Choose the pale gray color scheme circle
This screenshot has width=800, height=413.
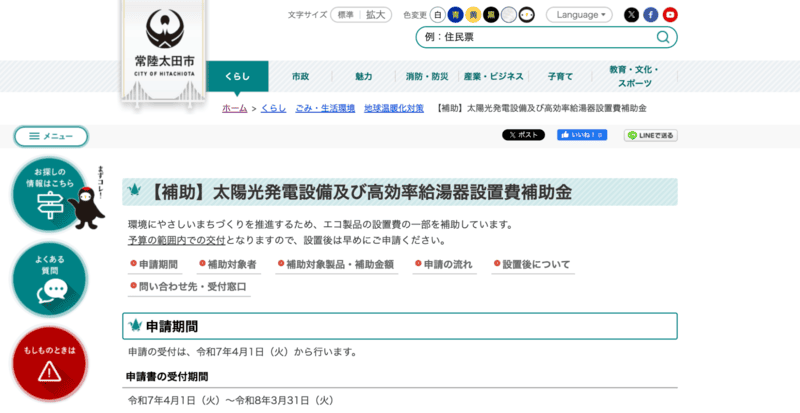click(x=509, y=15)
